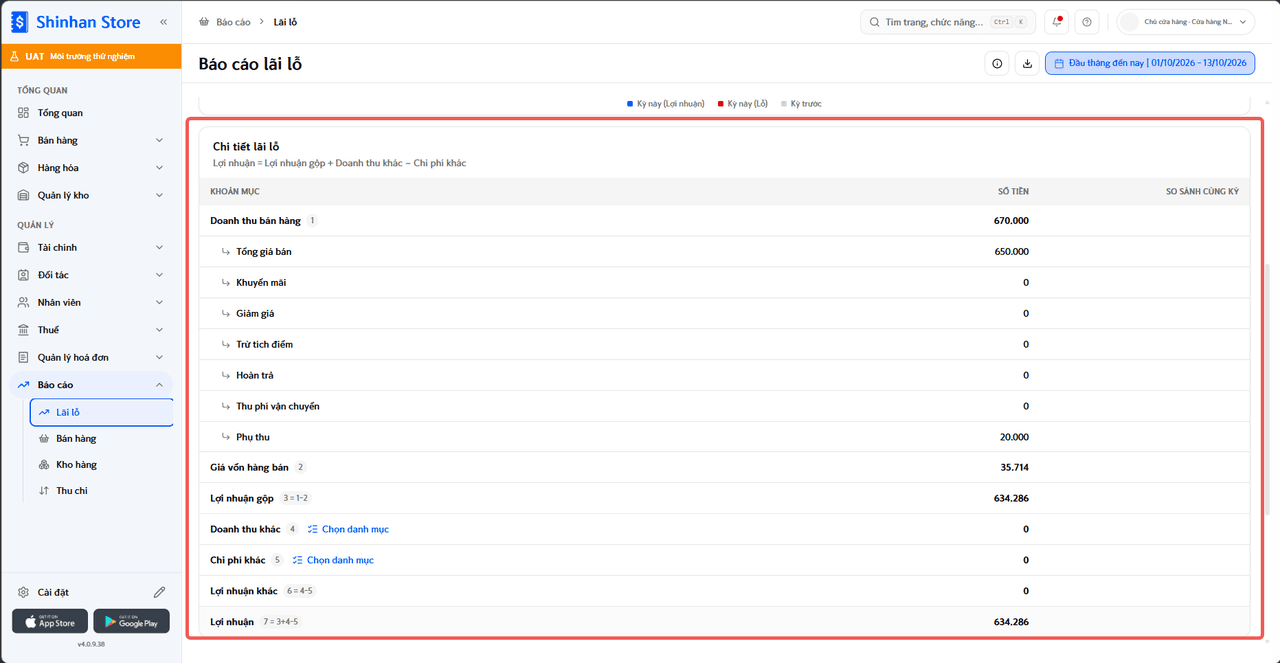Click Chọn danh mục beside Doanh thu khác
1280x663 pixels.
pyautogui.click(x=348, y=529)
